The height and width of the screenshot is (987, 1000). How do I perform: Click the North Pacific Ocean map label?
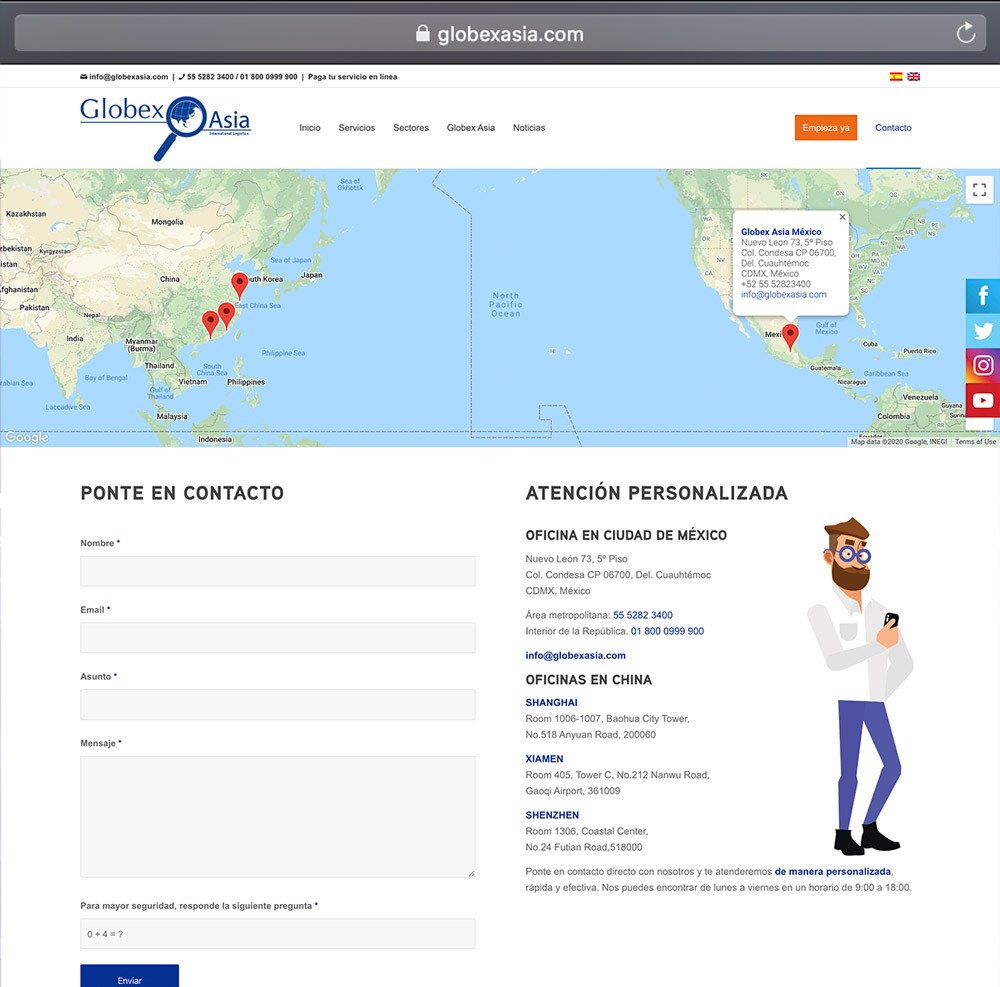(506, 305)
